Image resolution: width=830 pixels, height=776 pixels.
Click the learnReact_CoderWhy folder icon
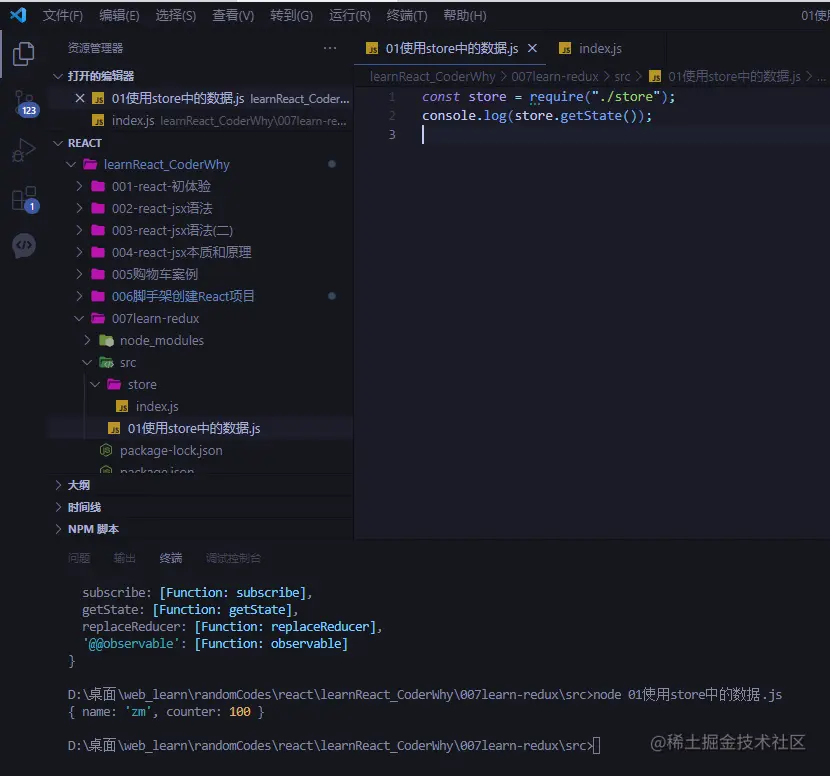coord(90,165)
